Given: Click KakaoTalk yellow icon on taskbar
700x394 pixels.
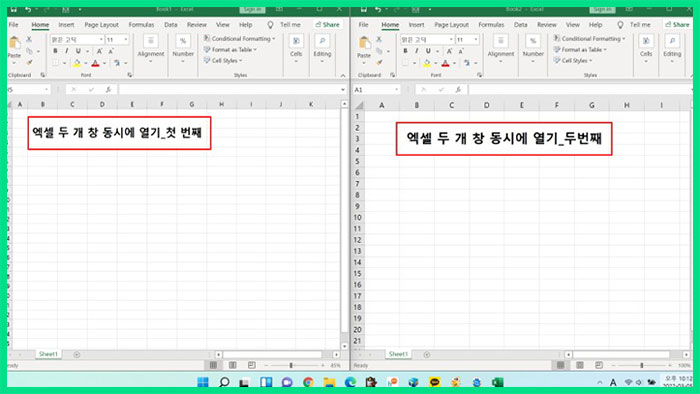Looking at the screenshot, I should click(434, 382).
